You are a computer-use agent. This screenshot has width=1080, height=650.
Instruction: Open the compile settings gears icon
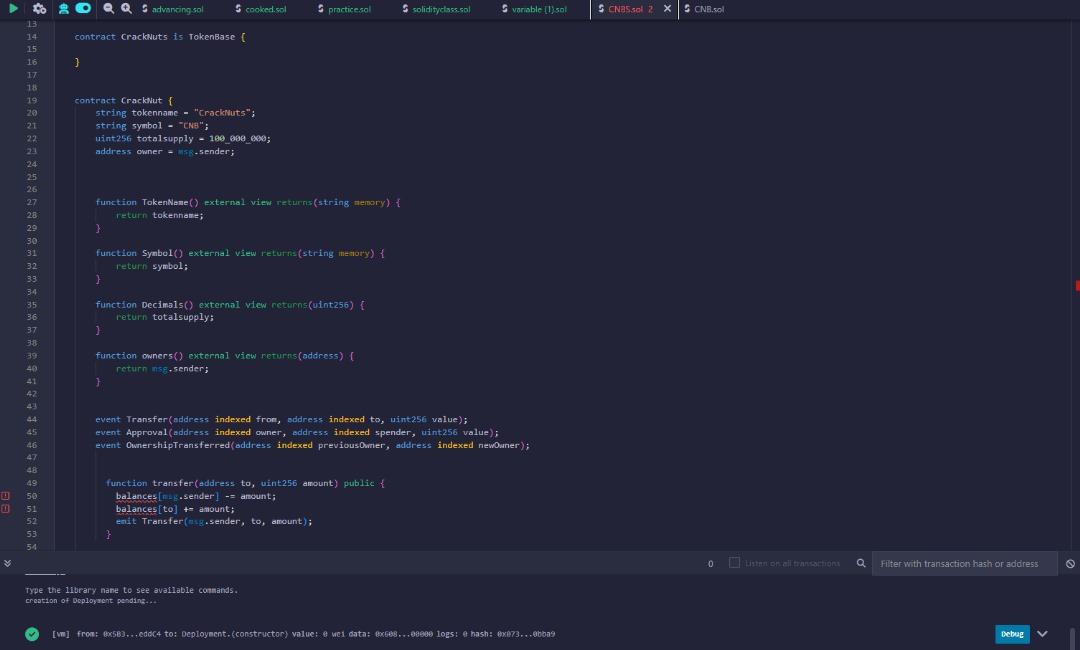coord(39,9)
